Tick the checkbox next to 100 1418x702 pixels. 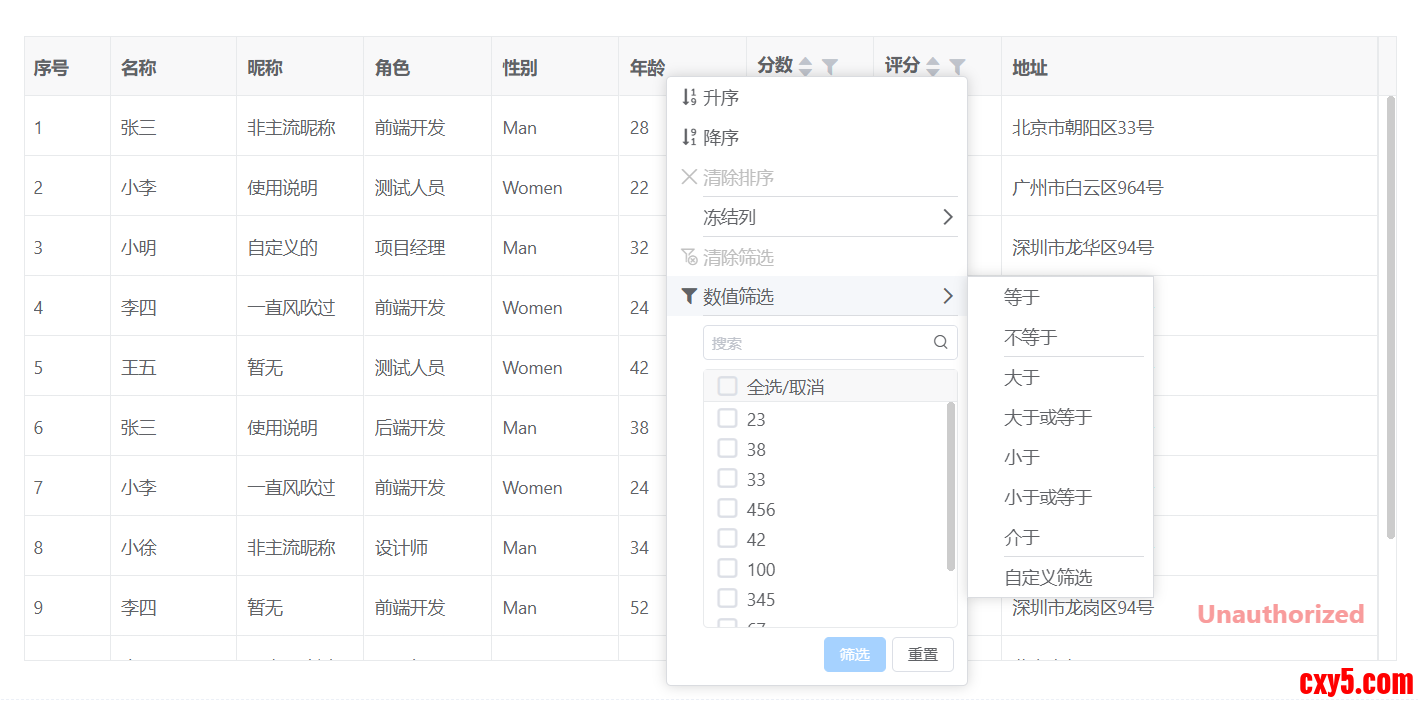click(727, 569)
